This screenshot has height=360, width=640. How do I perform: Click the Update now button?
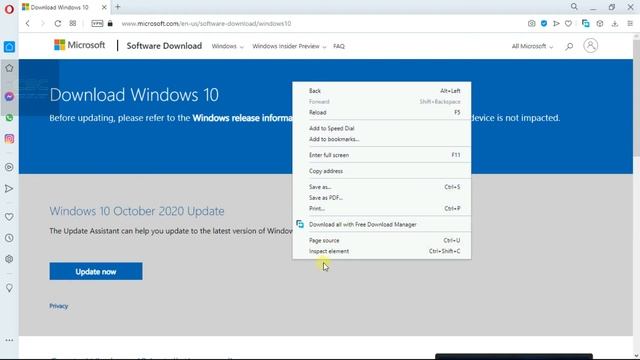[96, 271]
